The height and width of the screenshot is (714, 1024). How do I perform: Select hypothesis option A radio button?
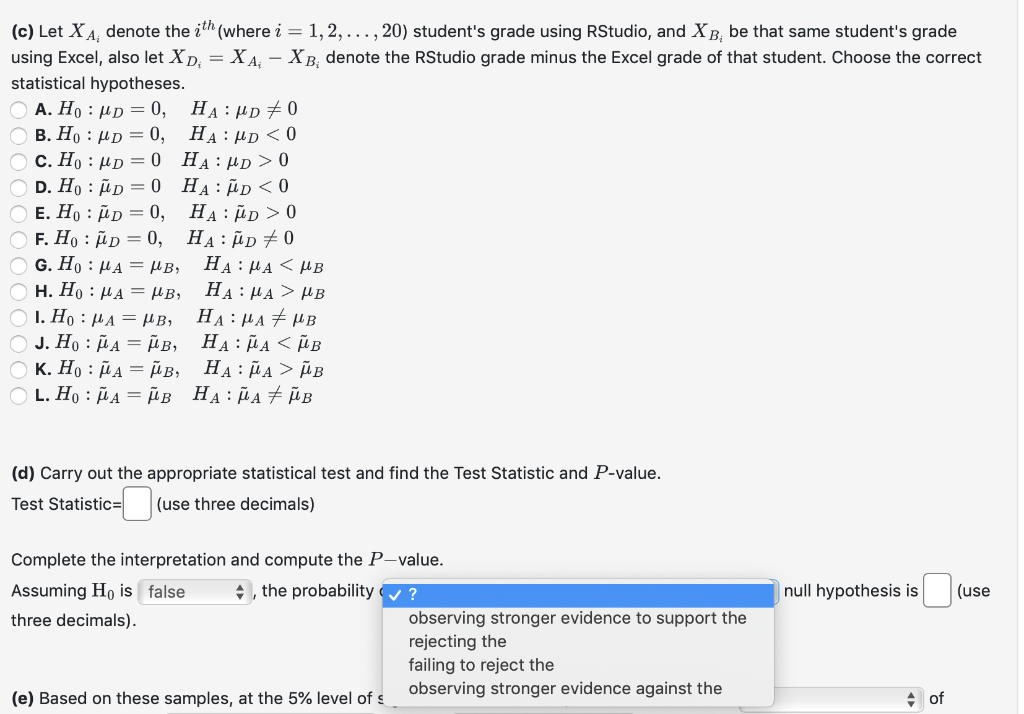point(18,109)
